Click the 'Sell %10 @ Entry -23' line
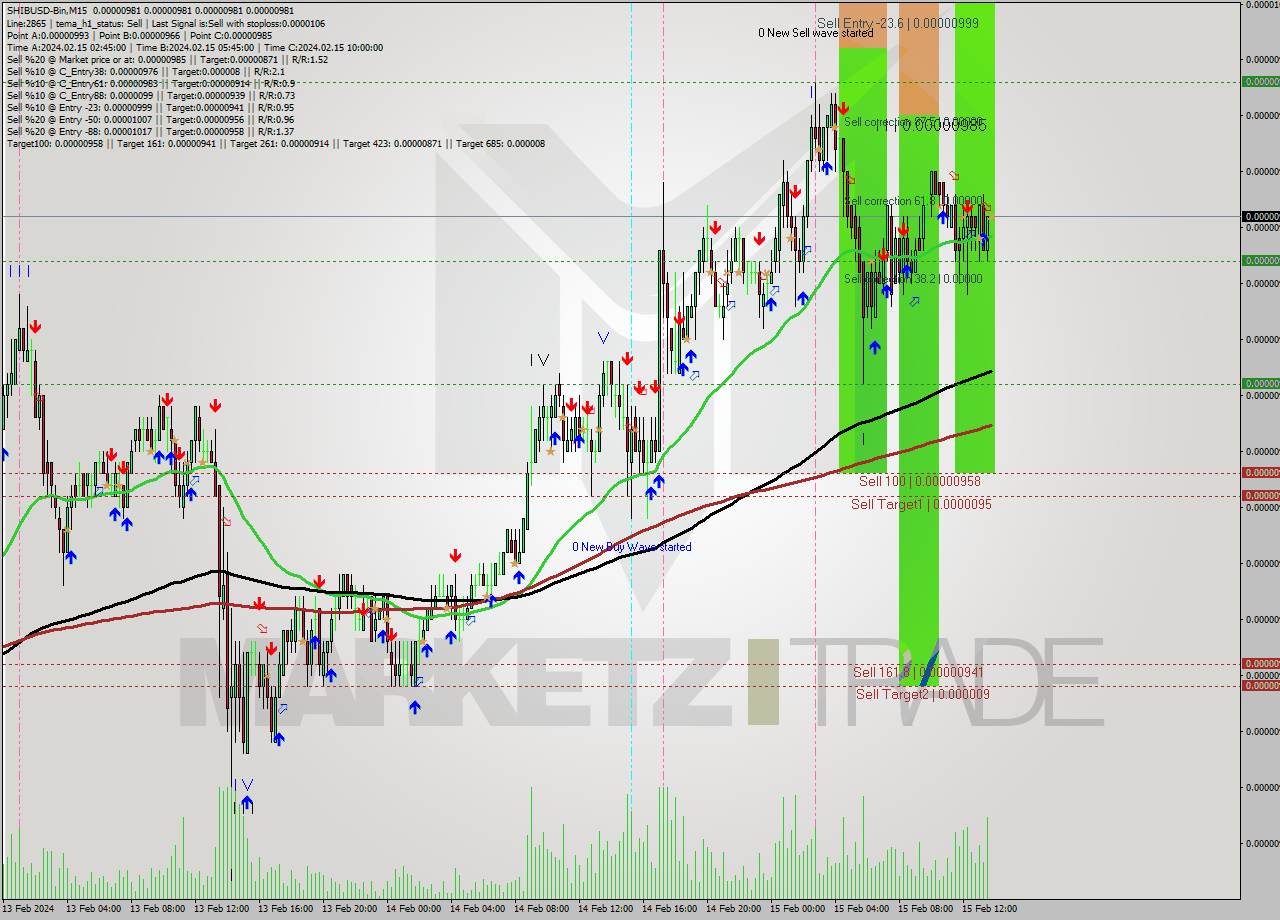This screenshot has width=1280, height=920. (x=150, y=107)
